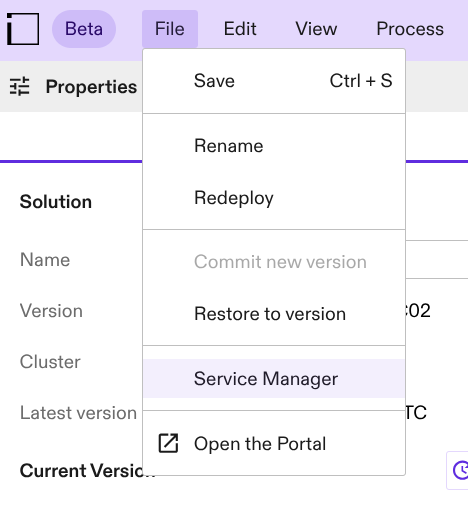
Task: Click the Properties sliders icon
Action: 20,87
